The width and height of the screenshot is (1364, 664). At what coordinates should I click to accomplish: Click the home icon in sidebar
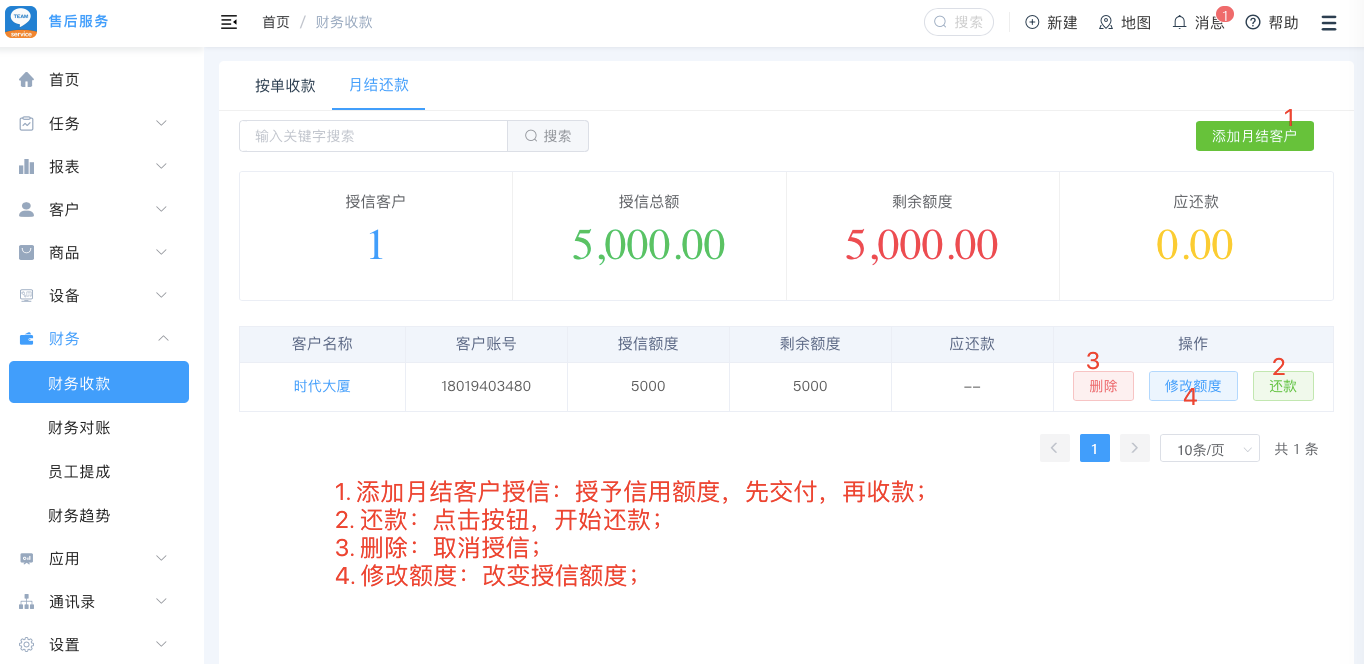(27, 80)
